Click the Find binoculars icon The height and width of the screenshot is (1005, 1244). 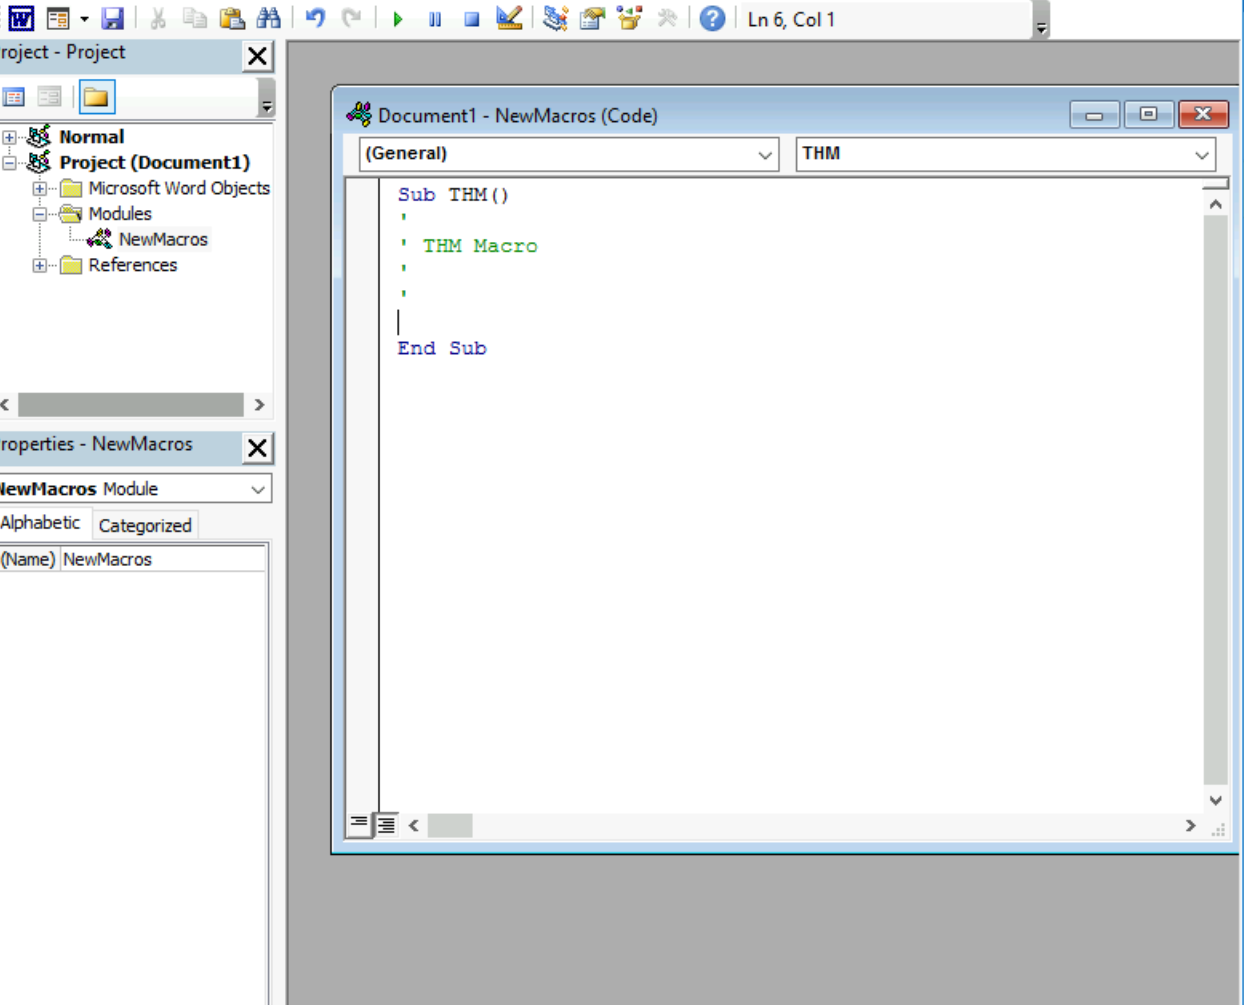click(268, 19)
